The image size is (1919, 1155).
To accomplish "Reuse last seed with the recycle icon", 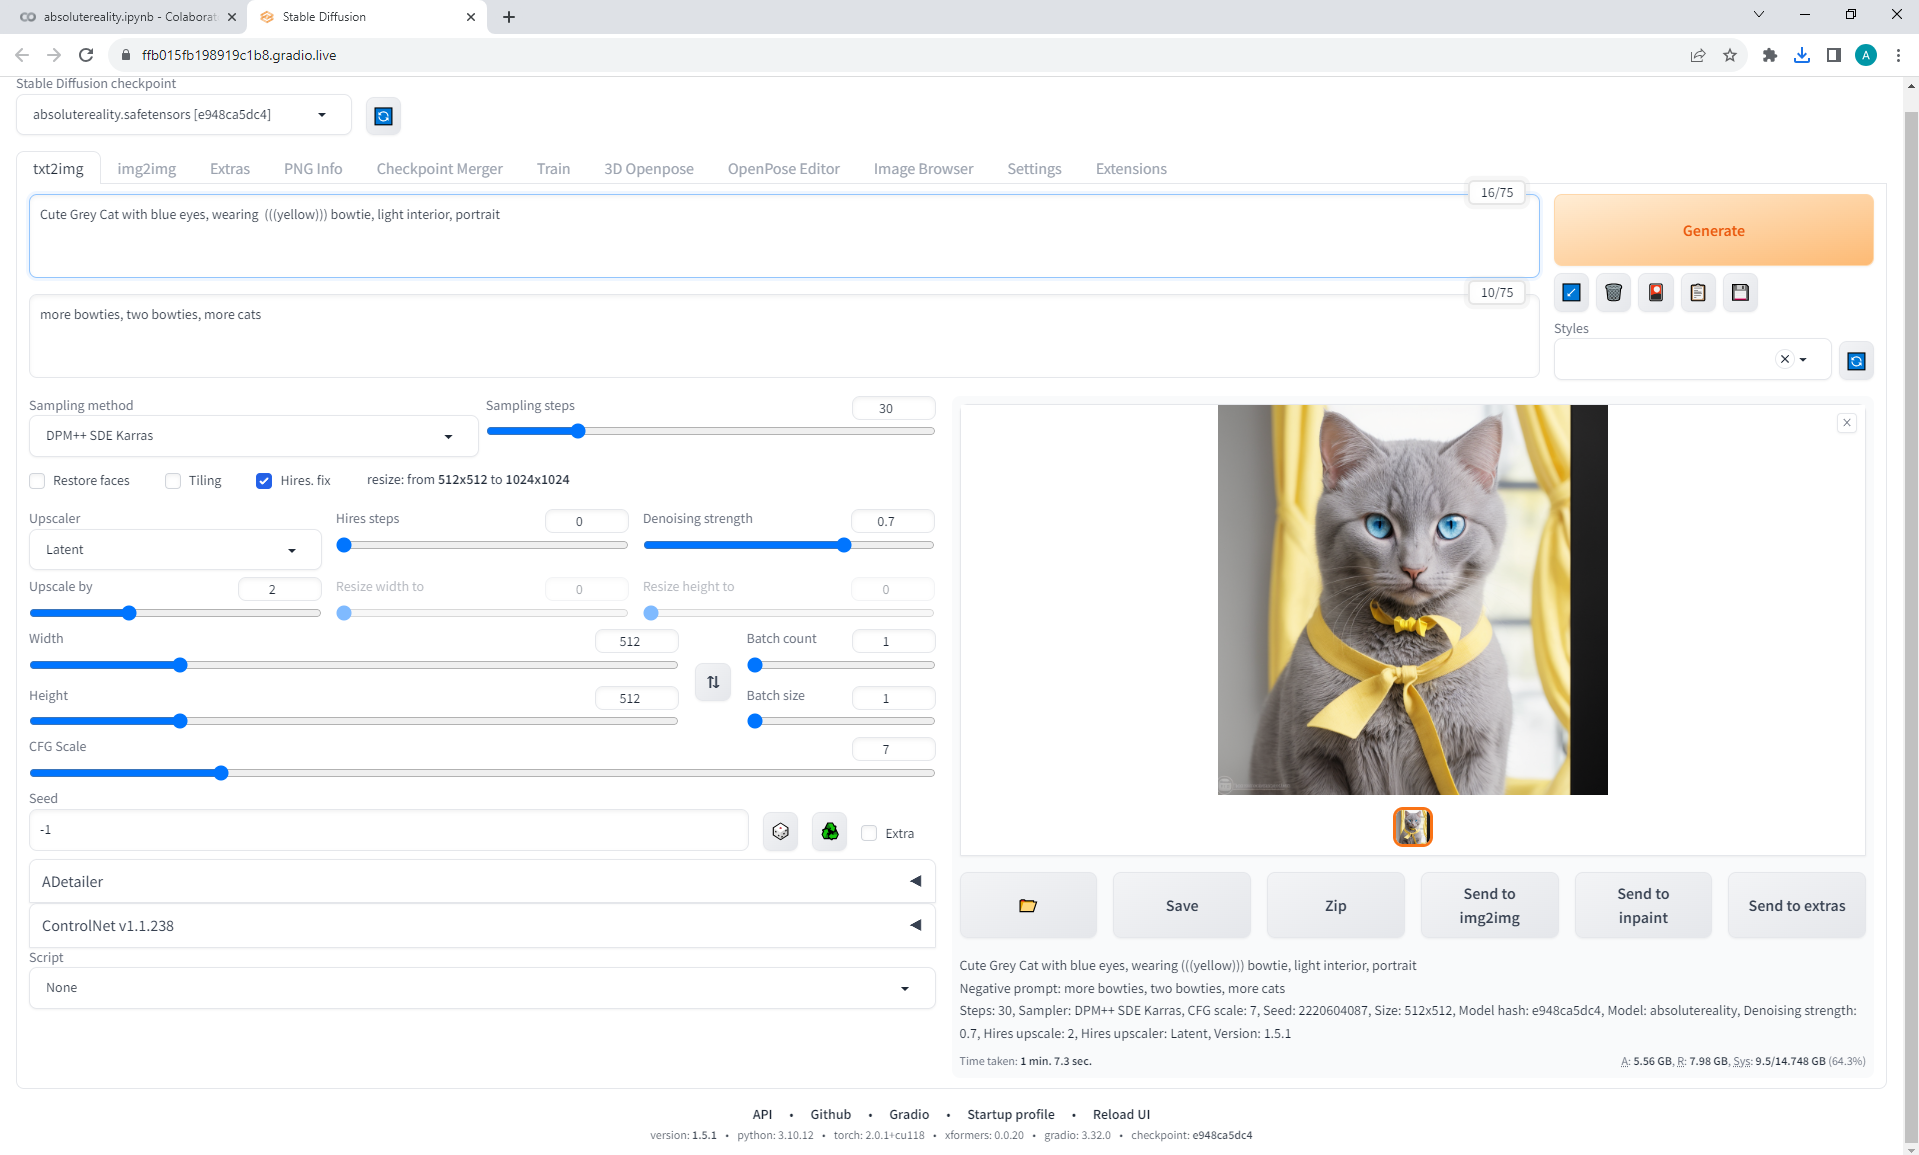I will tap(830, 831).
